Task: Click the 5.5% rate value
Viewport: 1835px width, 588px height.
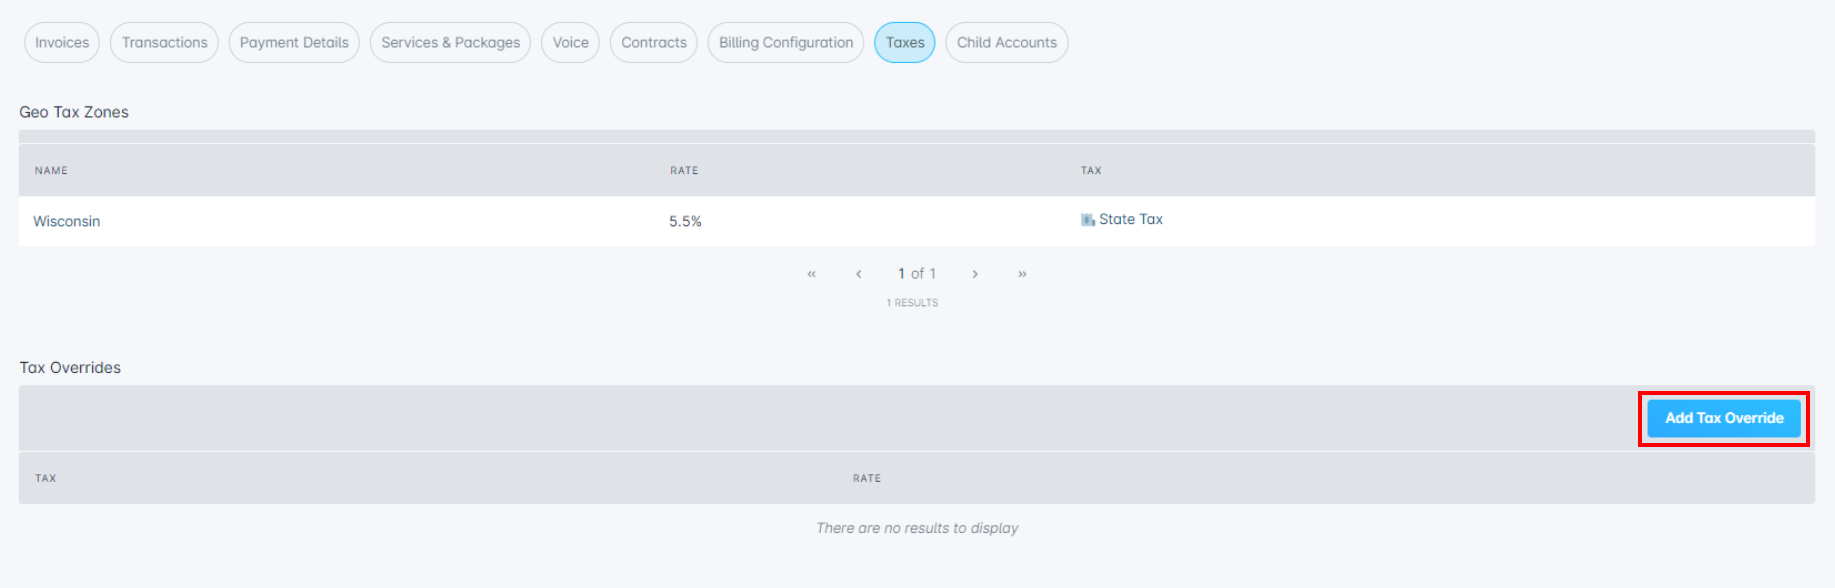Action: click(685, 221)
